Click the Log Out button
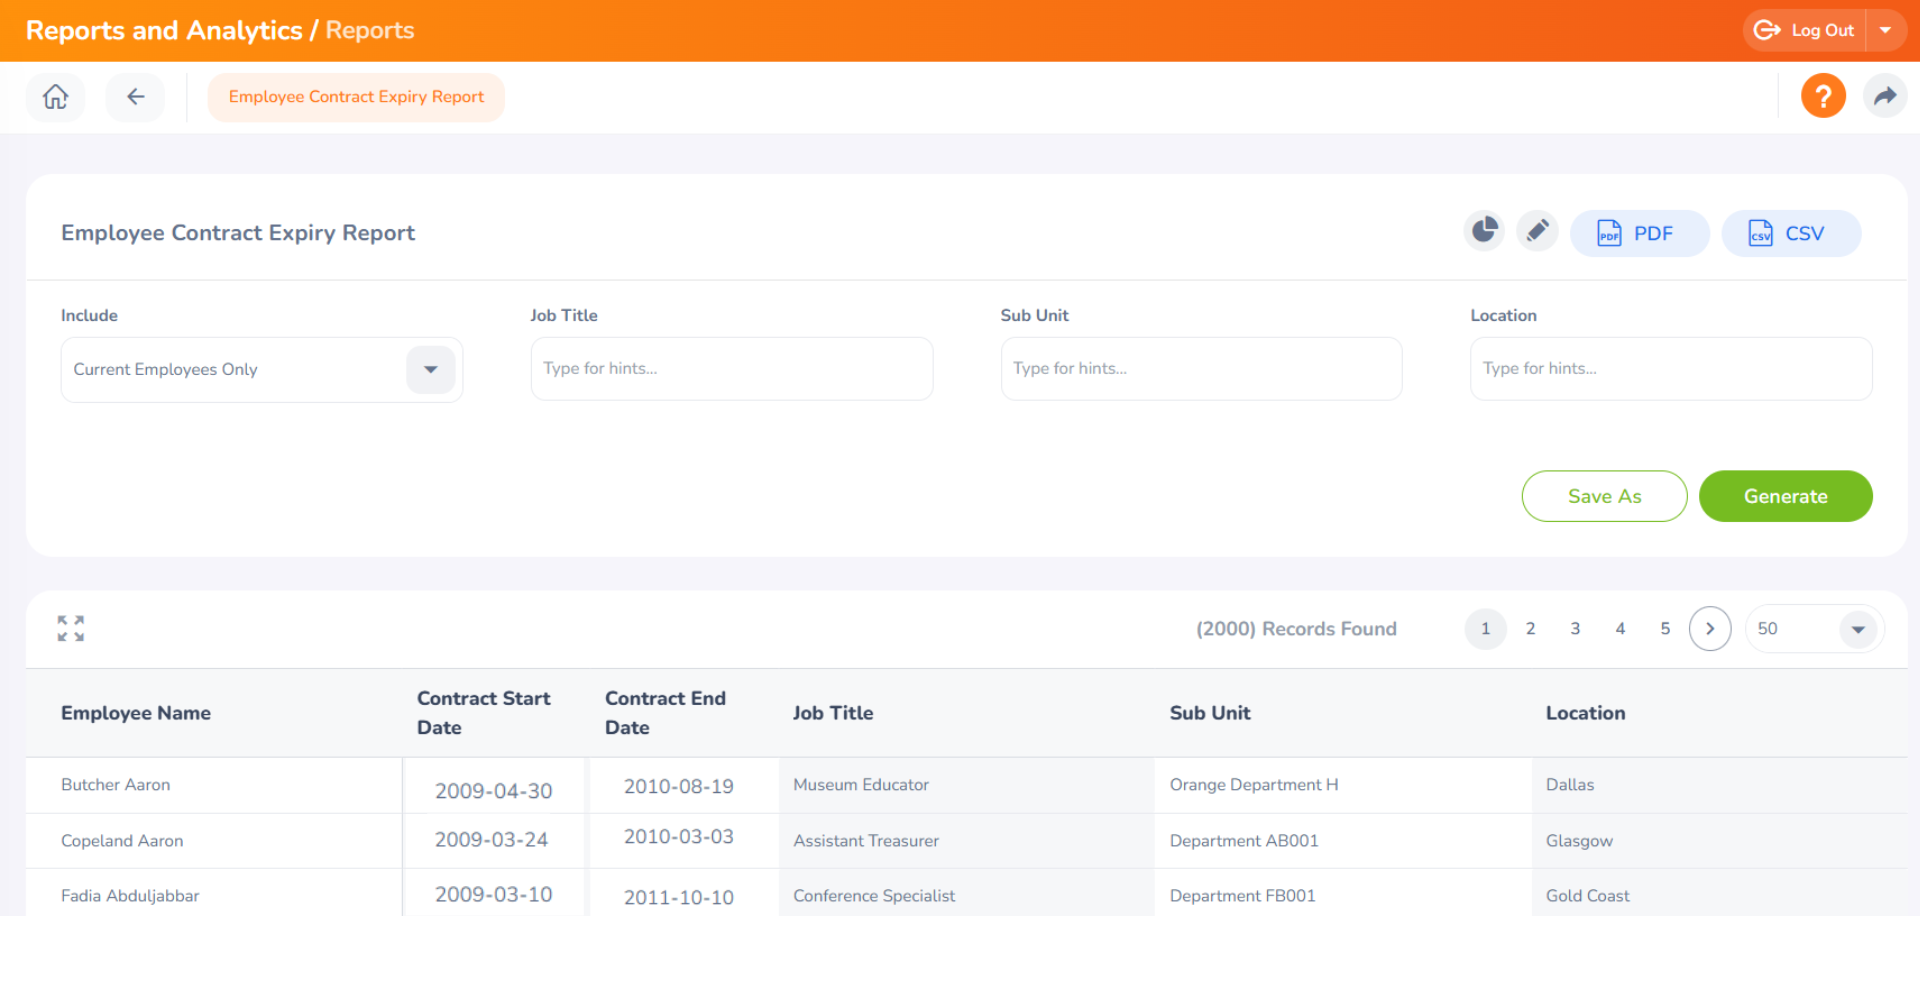The width and height of the screenshot is (1920, 989). (1806, 31)
